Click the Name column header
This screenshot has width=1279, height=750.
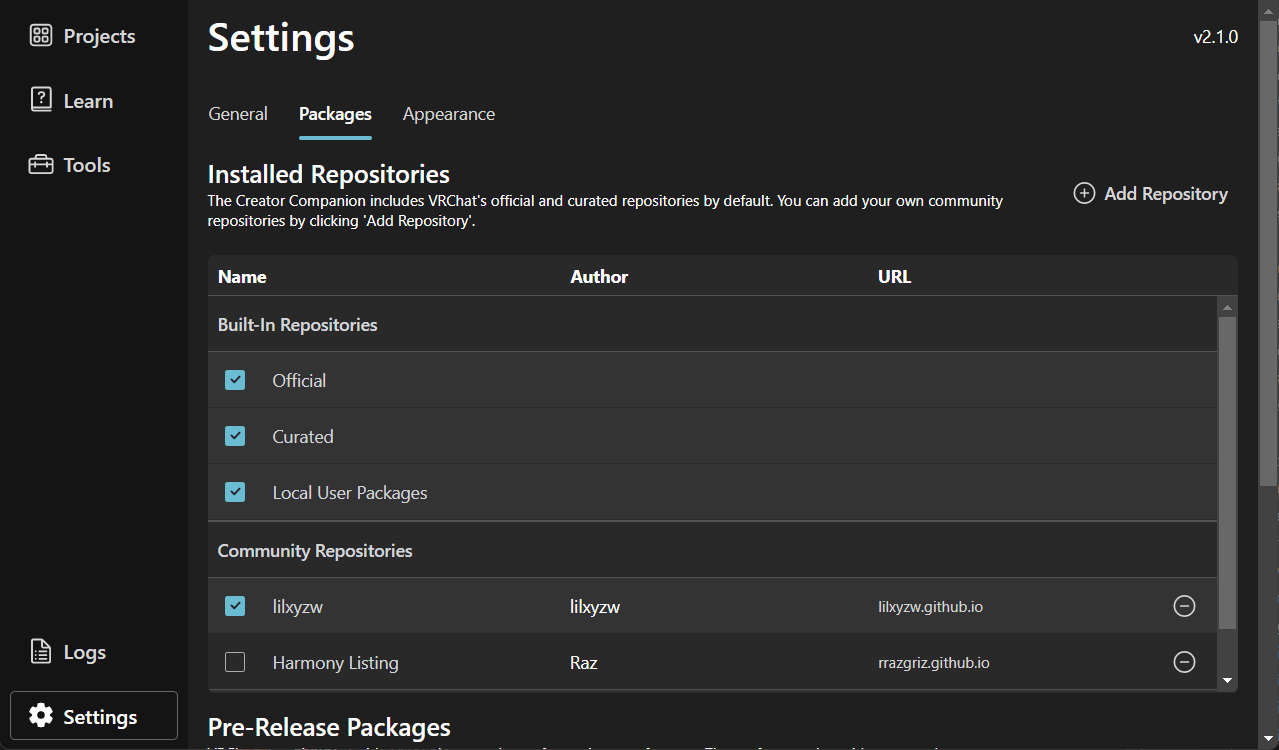(242, 277)
